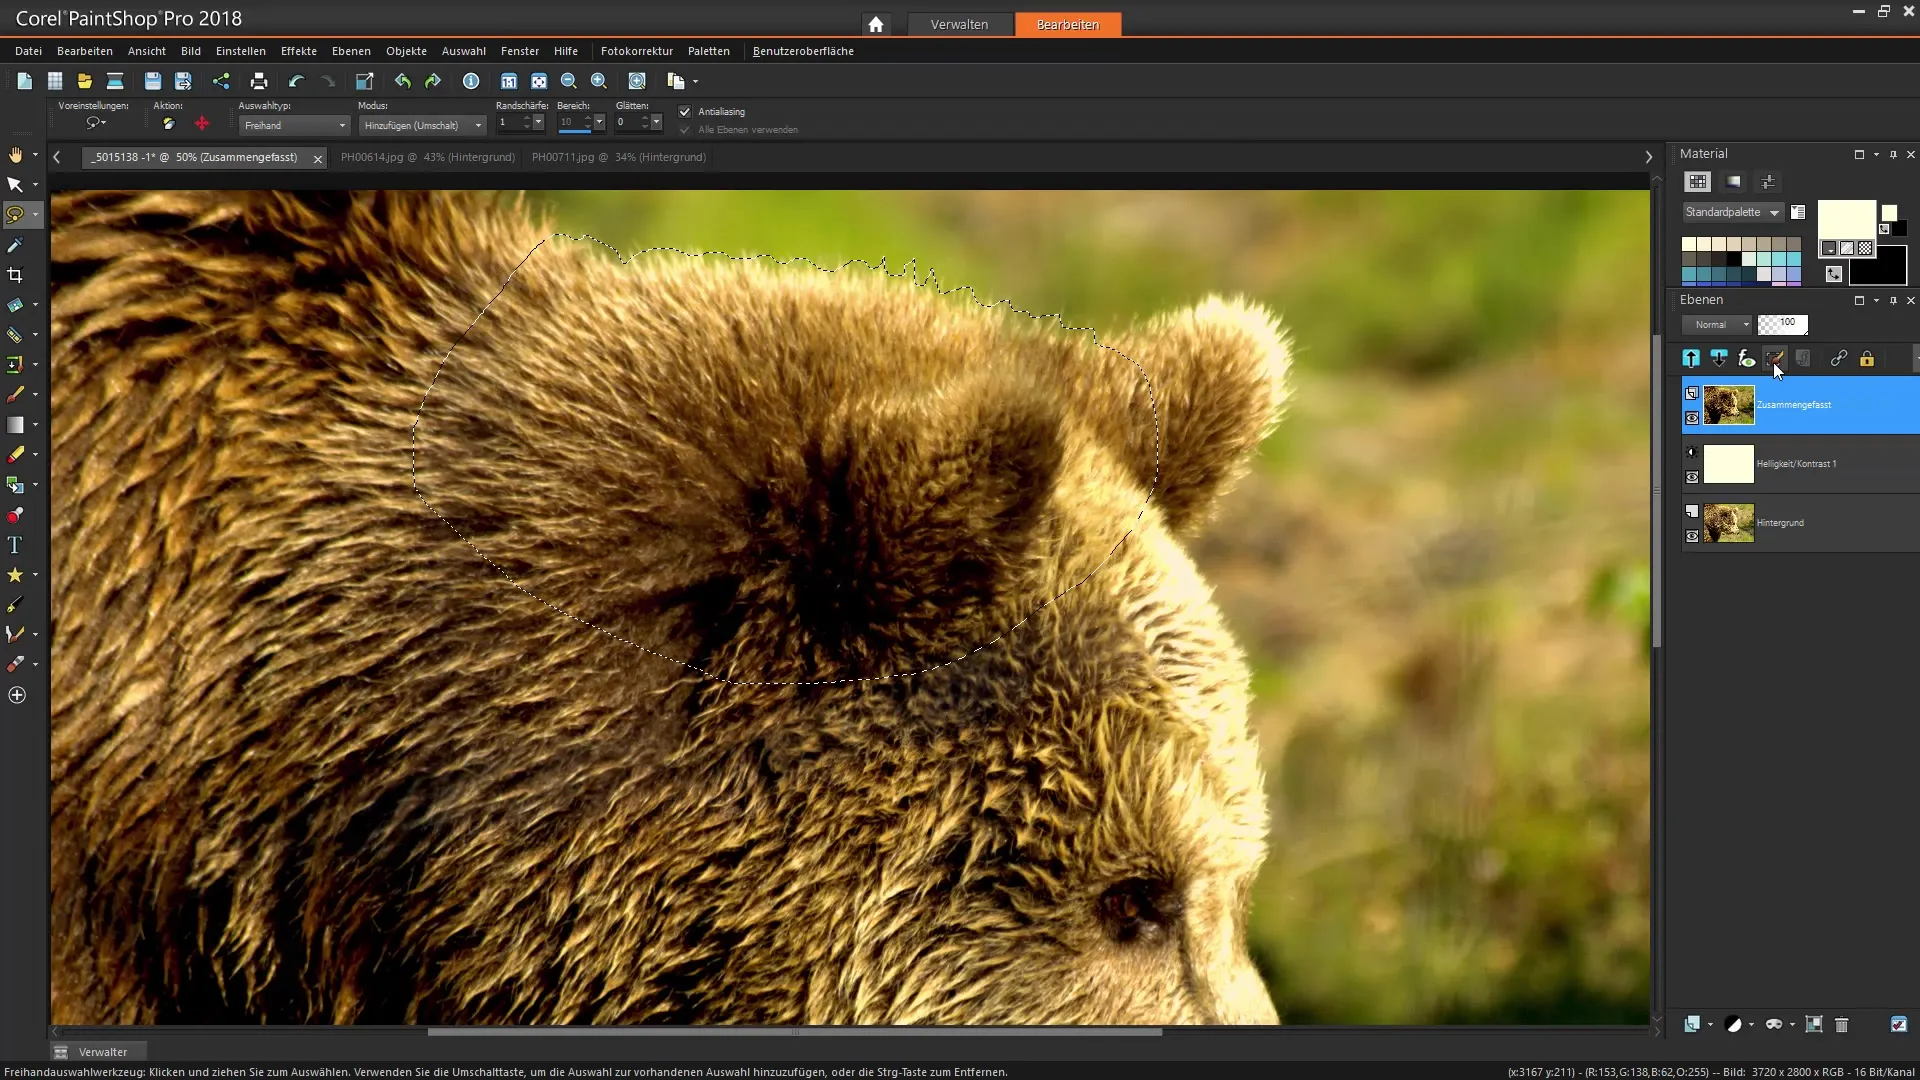Click the replace selection Aktion button
Image resolution: width=1920 pixels, height=1080 pixels.
[168, 124]
